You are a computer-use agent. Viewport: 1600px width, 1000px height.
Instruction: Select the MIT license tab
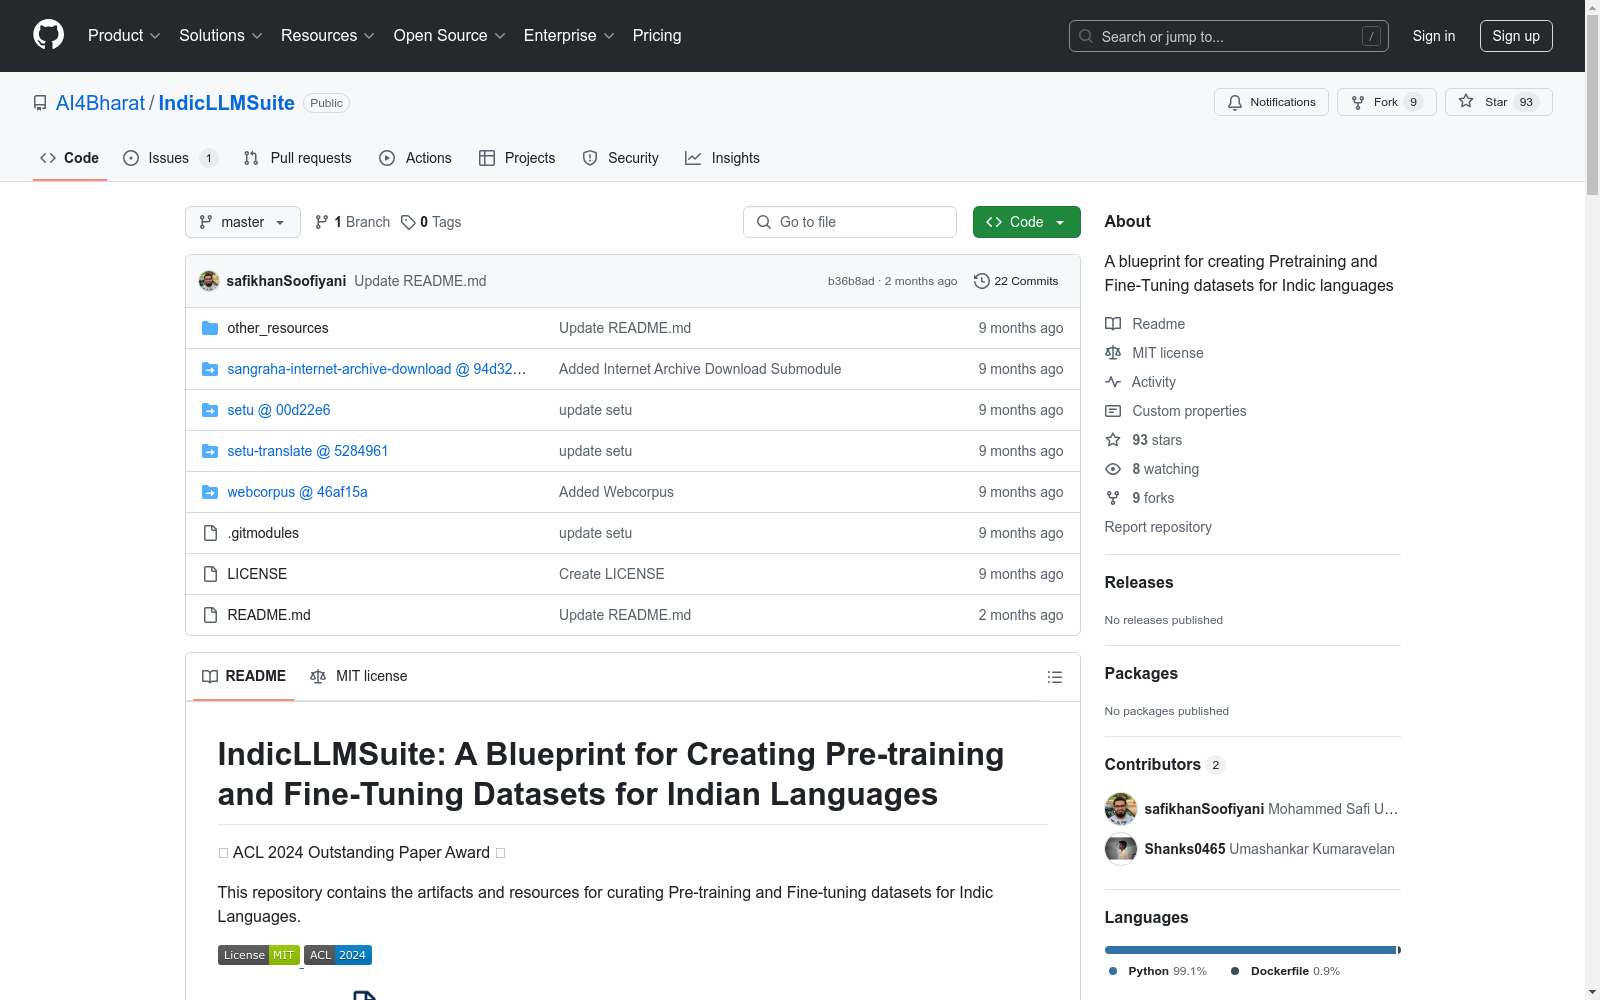[x=359, y=676]
